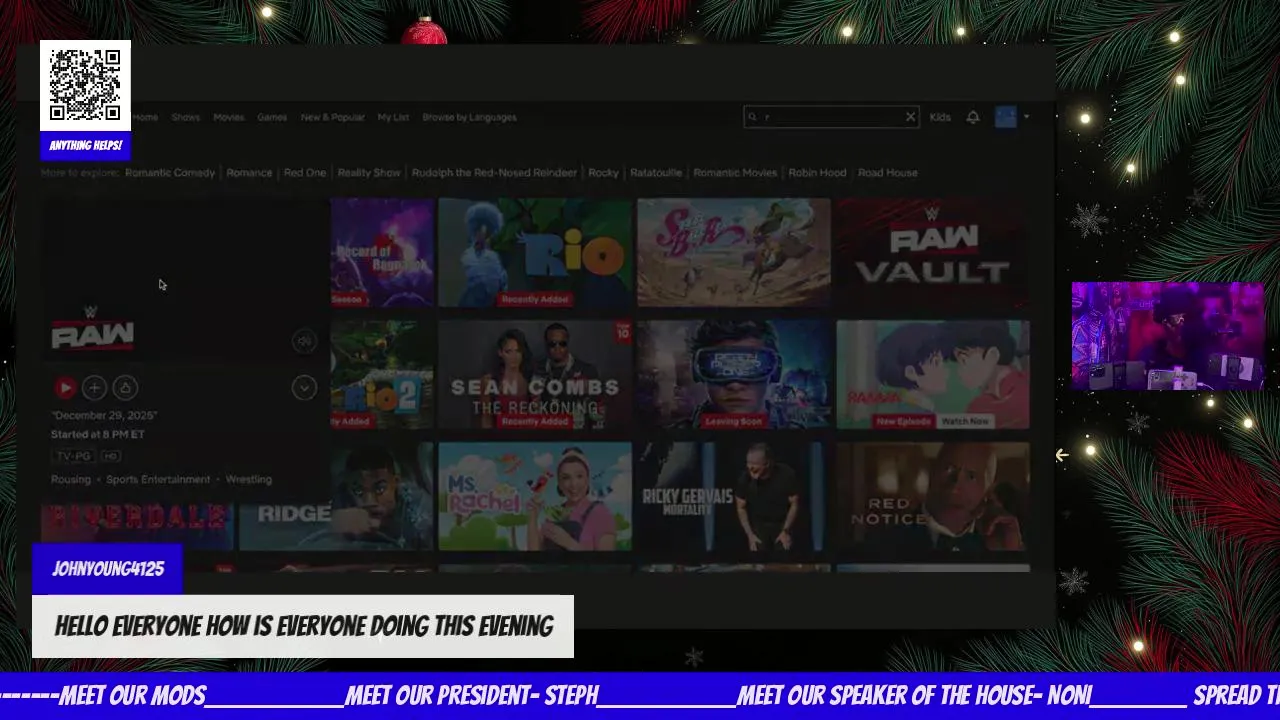Open the profile avatar in the Netflix header

[1006, 117]
